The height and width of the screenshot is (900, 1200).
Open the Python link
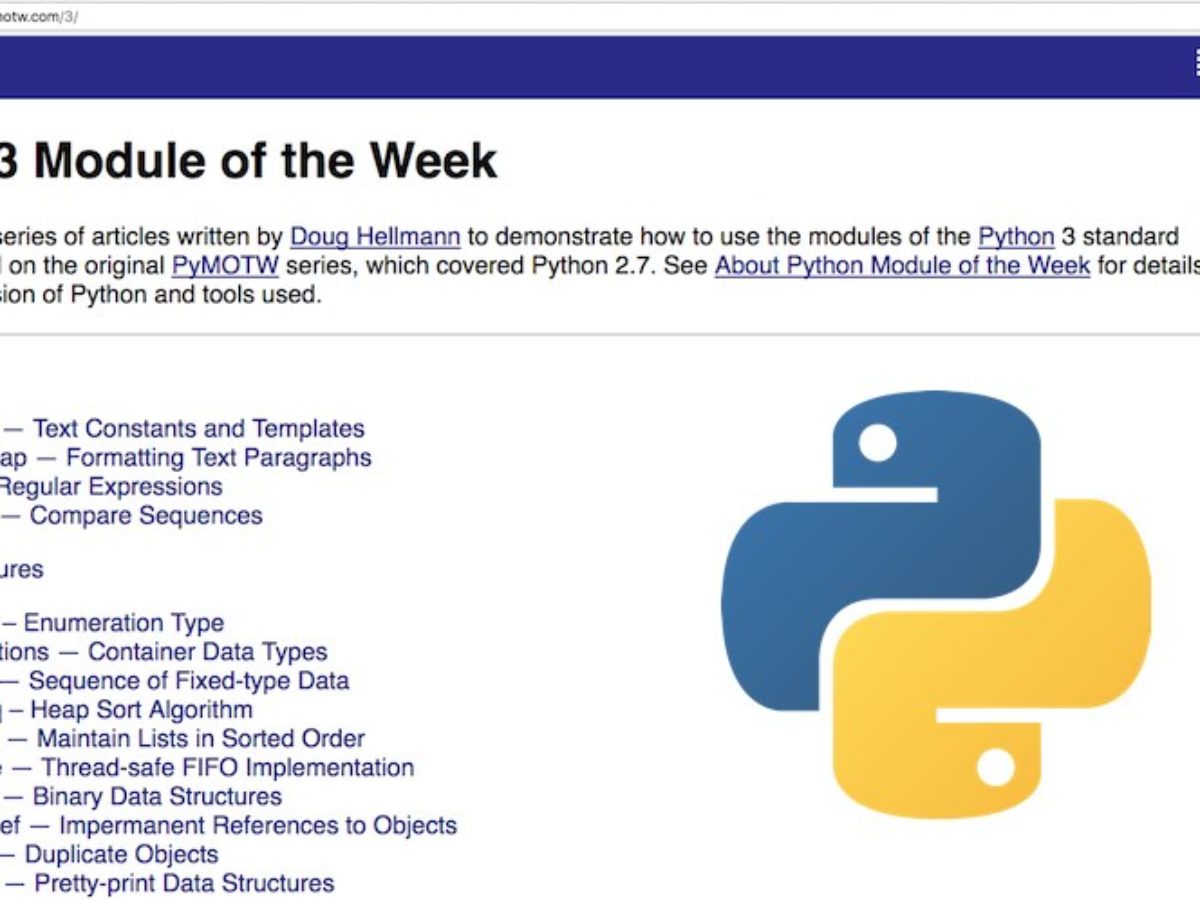tap(1015, 237)
